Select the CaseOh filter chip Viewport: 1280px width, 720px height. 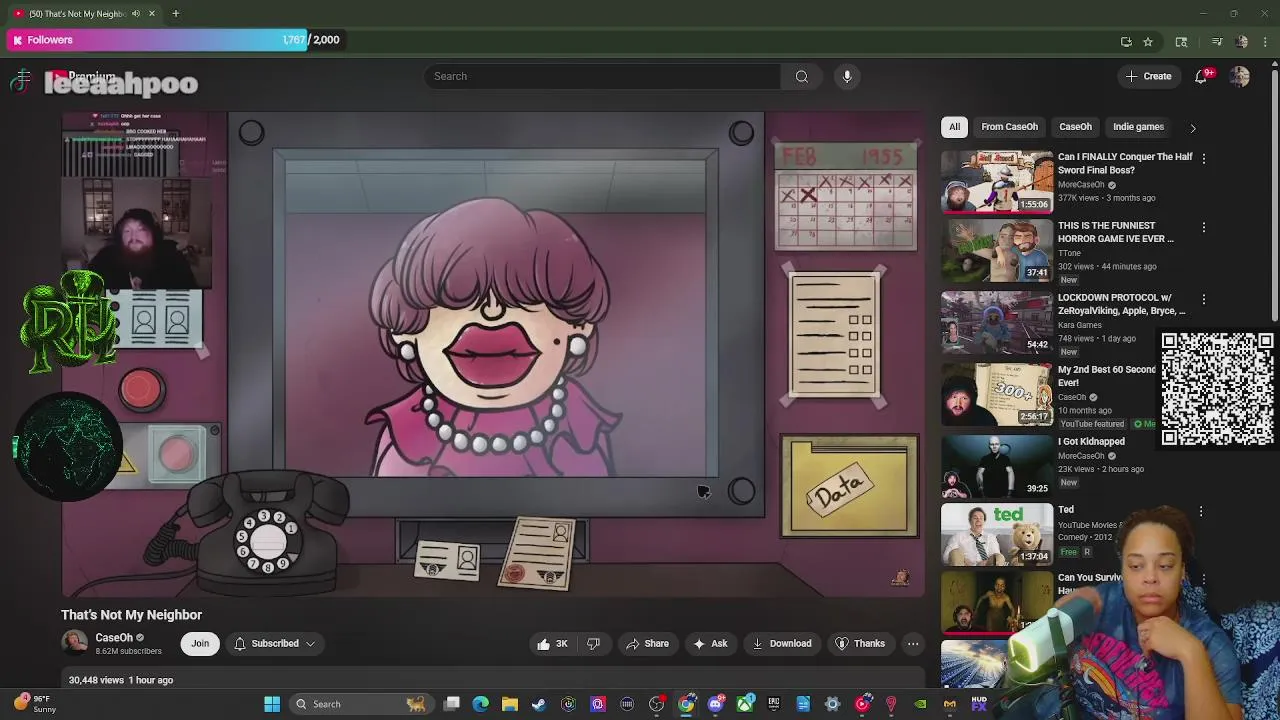pyautogui.click(x=1075, y=127)
